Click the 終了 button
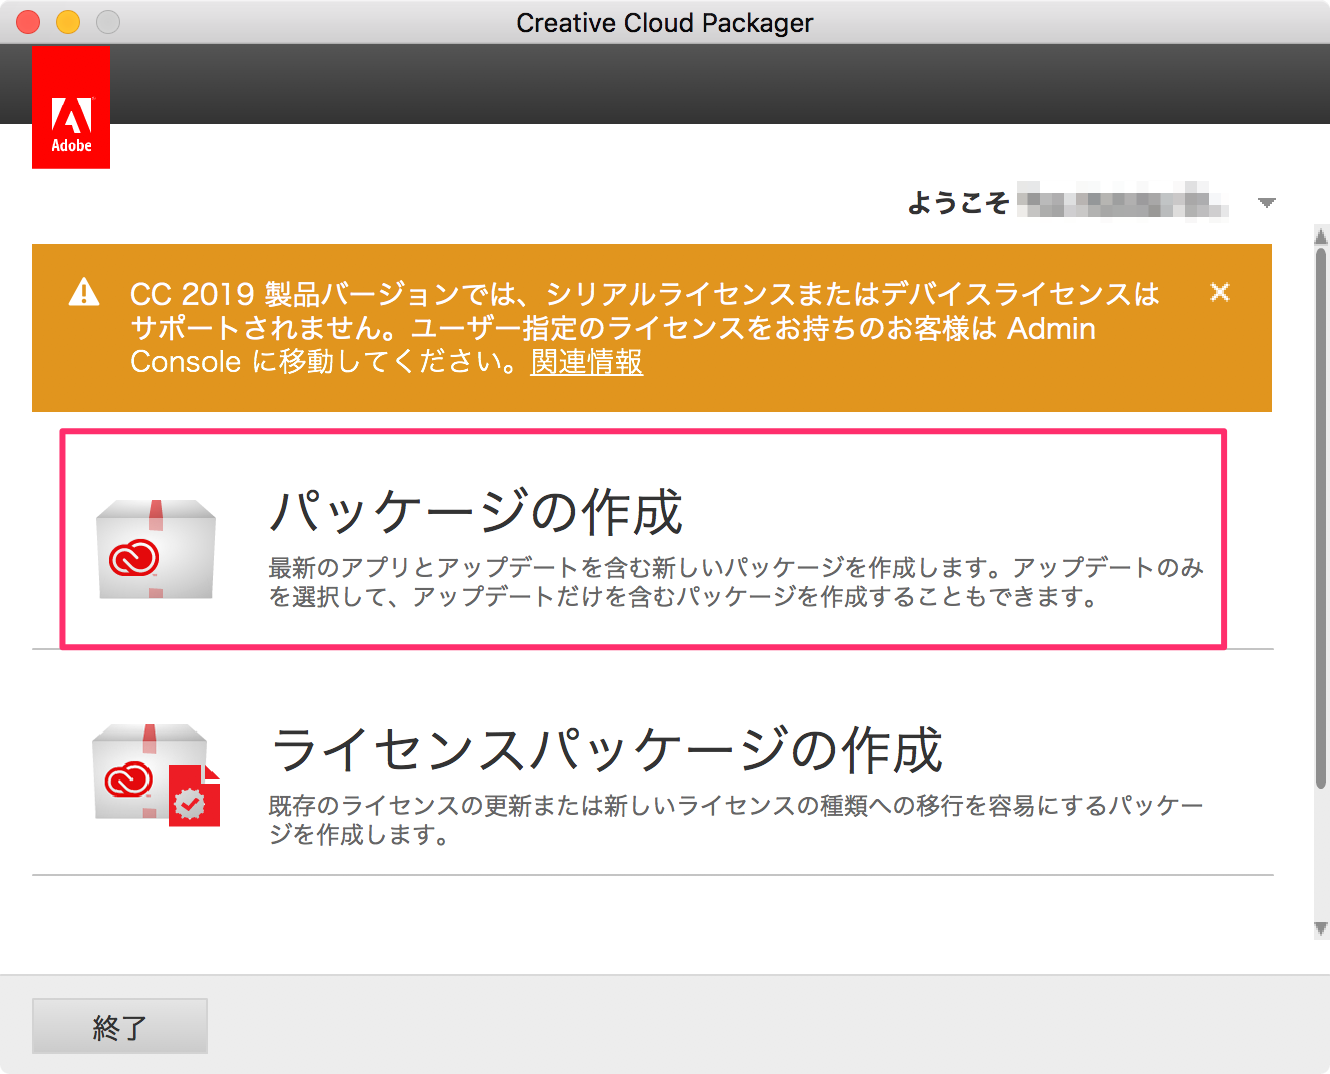The width and height of the screenshot is (1330, 1074). tap(120, 1026)
